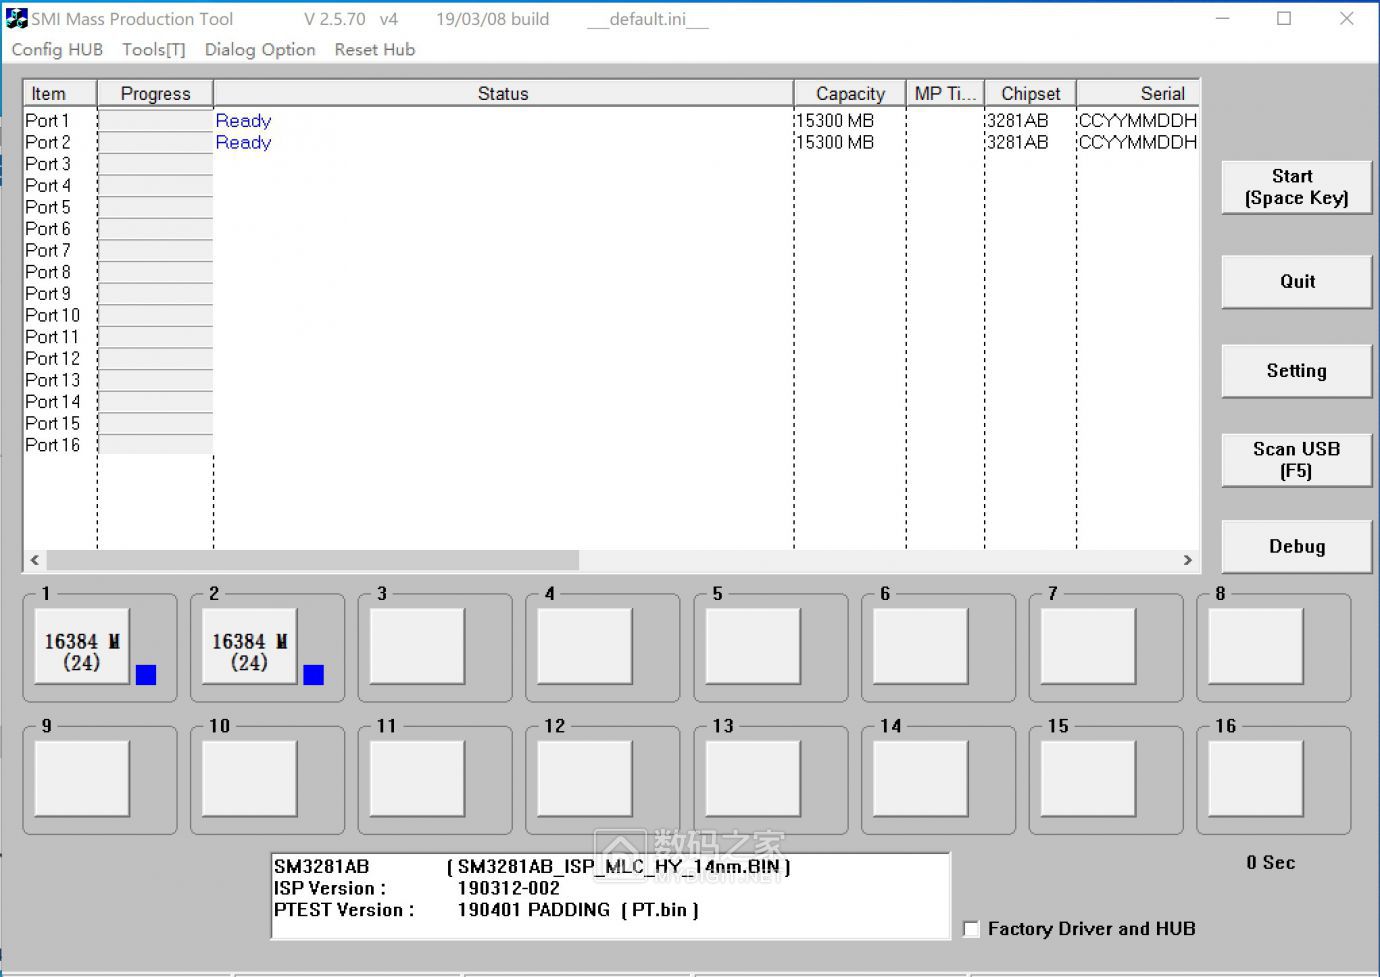Image resolution: width=1380 pixels, height=977 pixels.
Task: Click empty port slot 6 box
Action: click(920, 646)
